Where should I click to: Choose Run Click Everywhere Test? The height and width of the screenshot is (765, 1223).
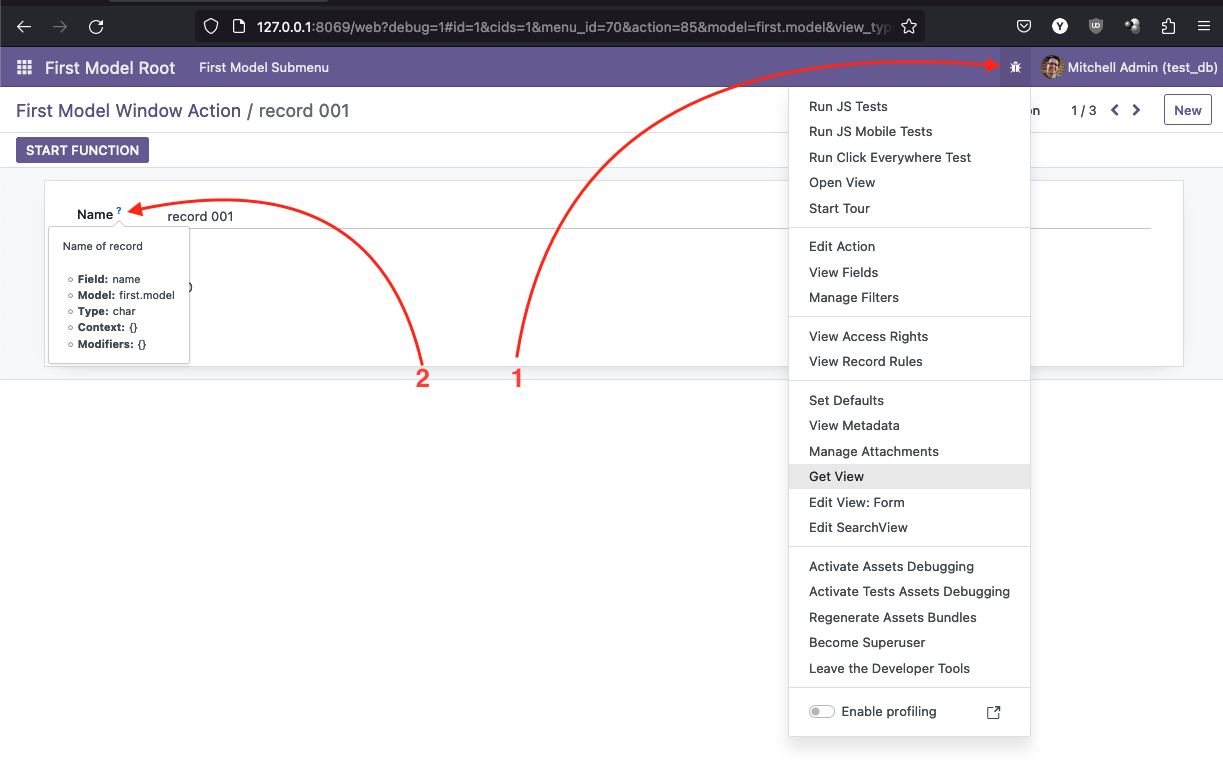[x=890, y=157]
